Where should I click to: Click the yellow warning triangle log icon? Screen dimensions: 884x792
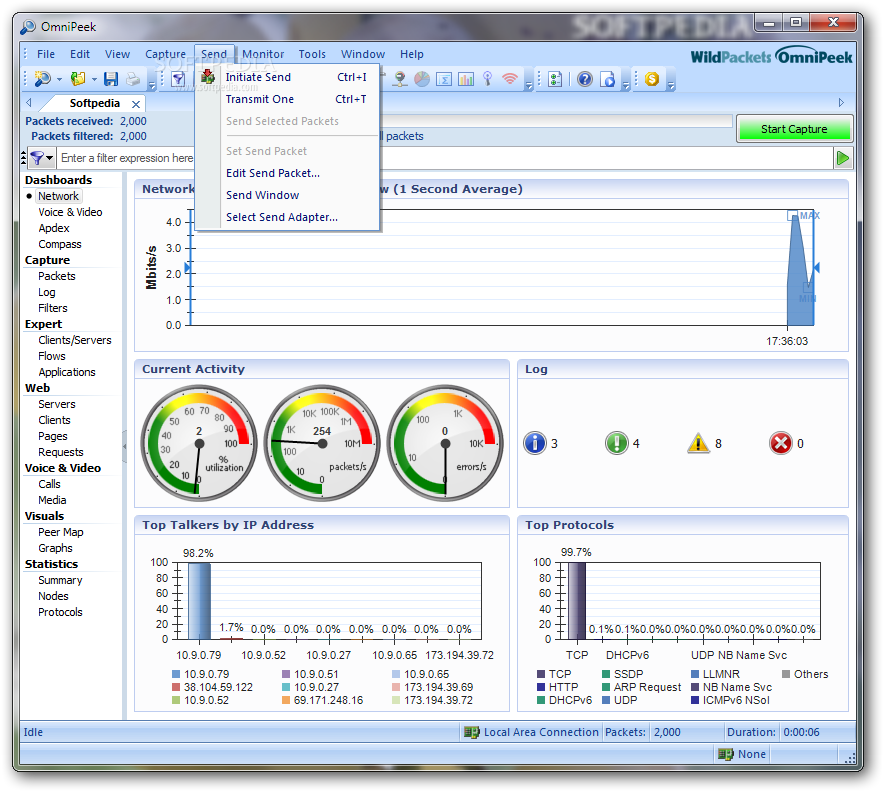tap(699, 443)
